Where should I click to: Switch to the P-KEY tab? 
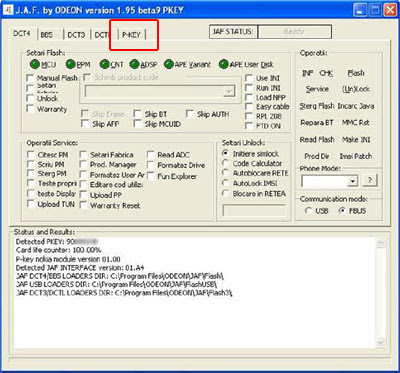tap(131, 35)
